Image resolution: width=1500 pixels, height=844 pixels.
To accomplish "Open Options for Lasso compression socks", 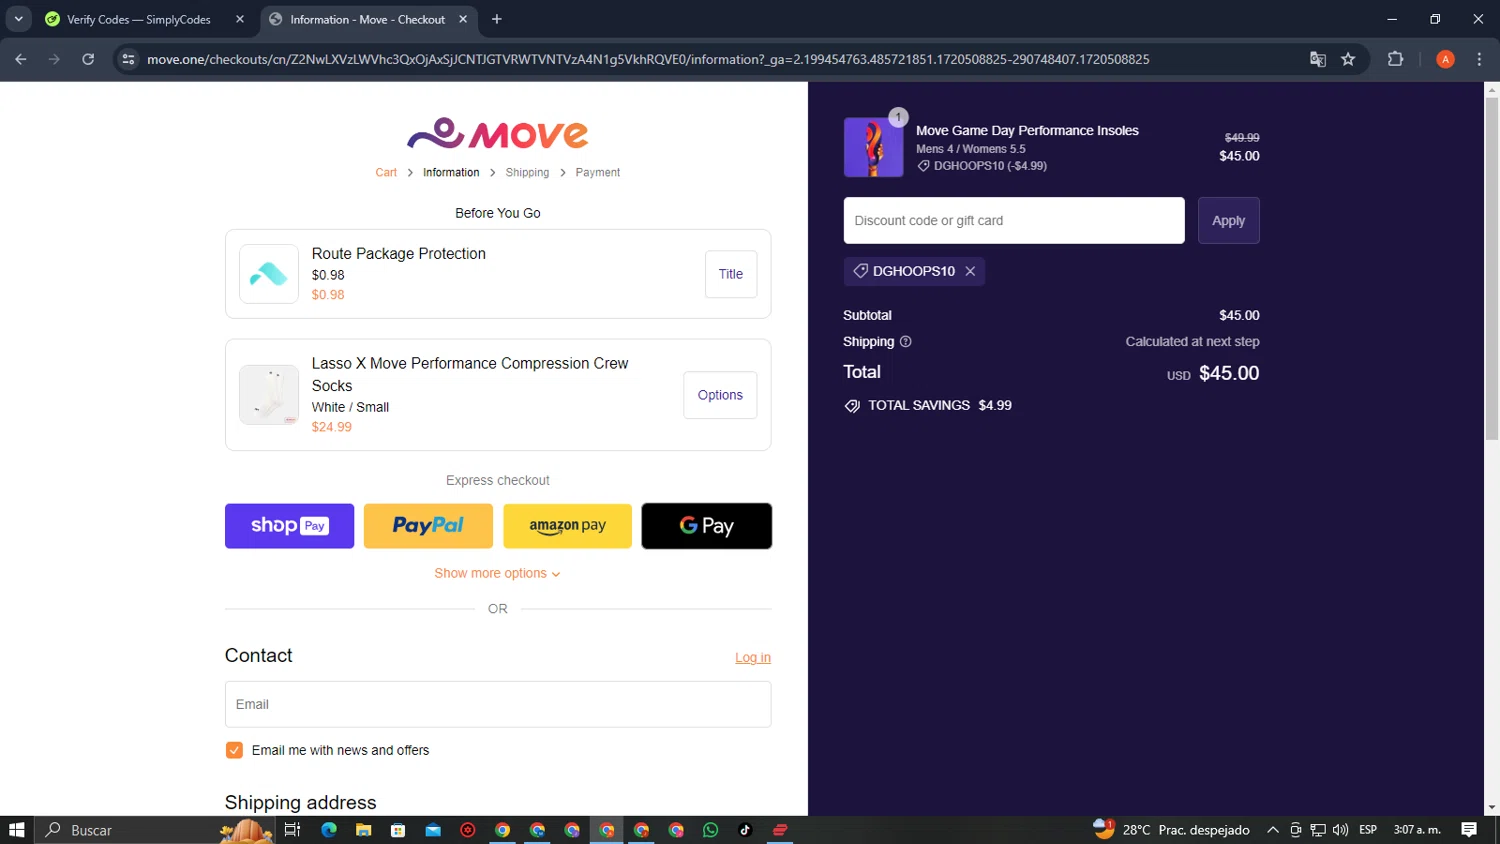I will [720, 395].
